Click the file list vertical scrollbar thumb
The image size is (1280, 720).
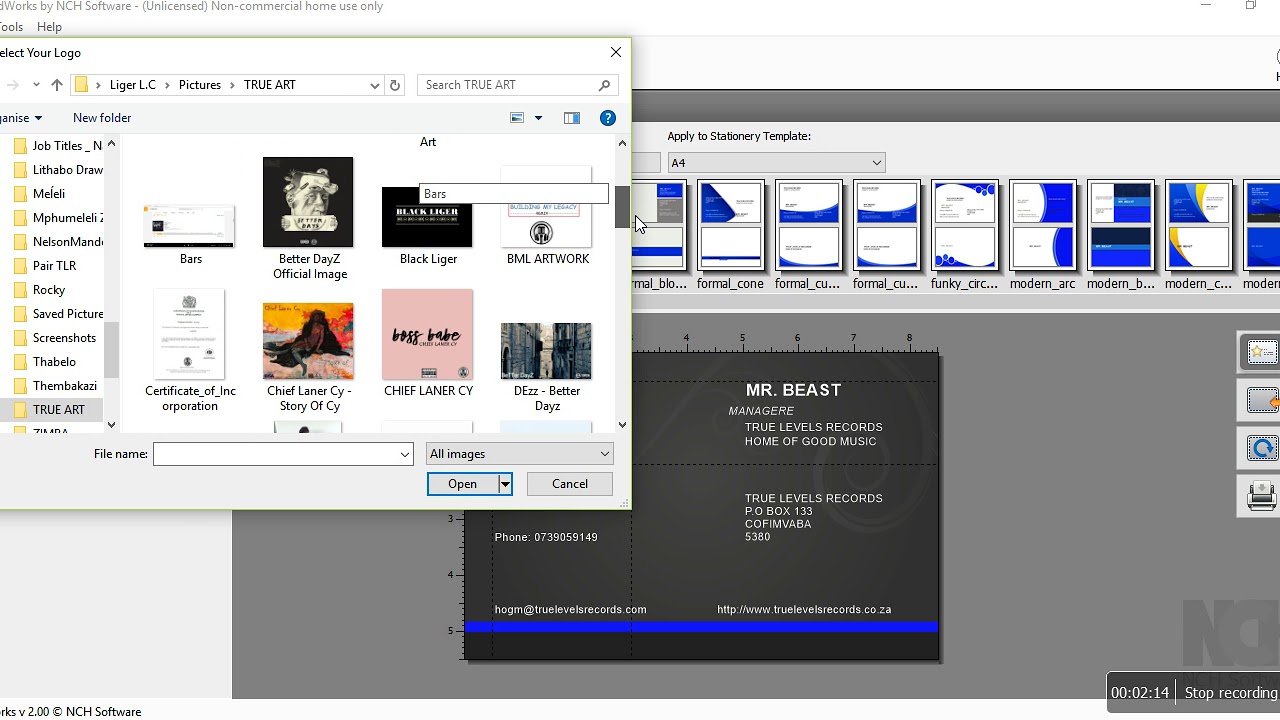pyautogui.click(x=622, y=207)
